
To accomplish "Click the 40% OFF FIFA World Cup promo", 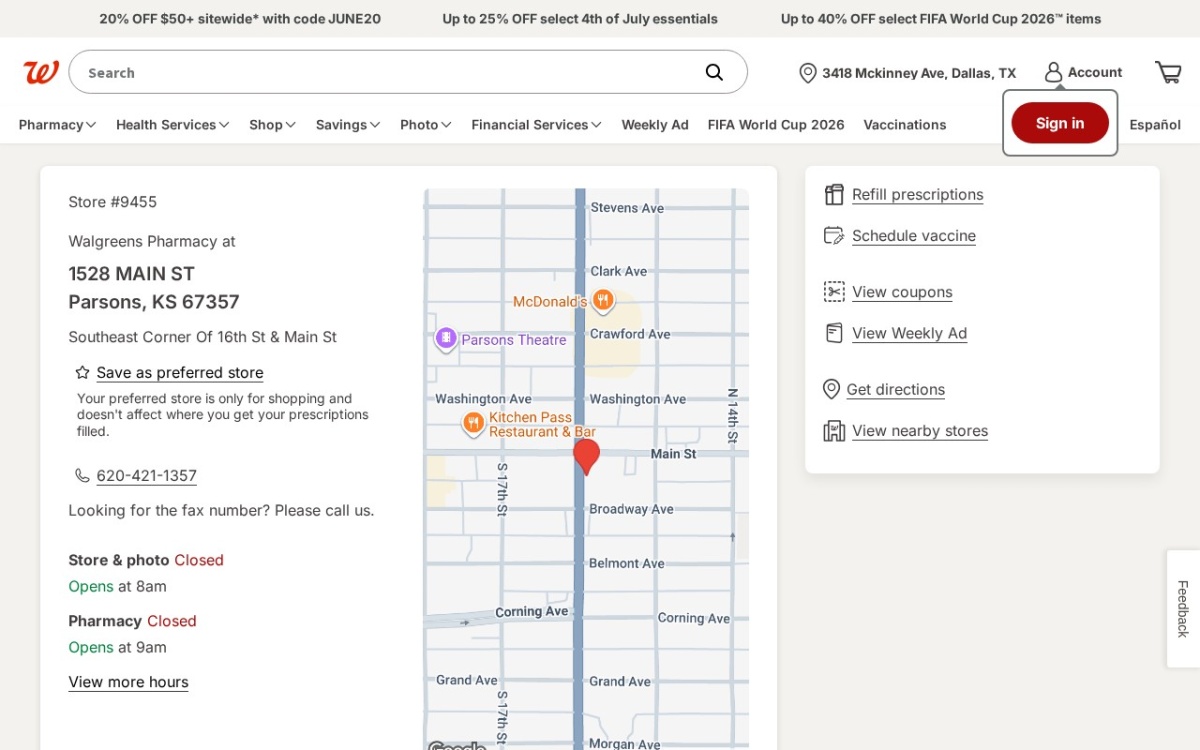I will coord(941,19).
